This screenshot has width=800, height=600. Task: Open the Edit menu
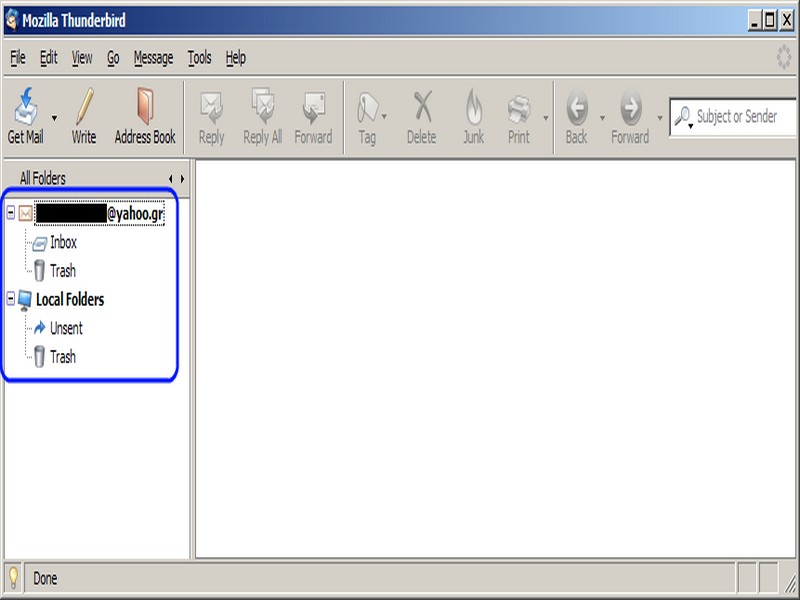click(49, 58)
